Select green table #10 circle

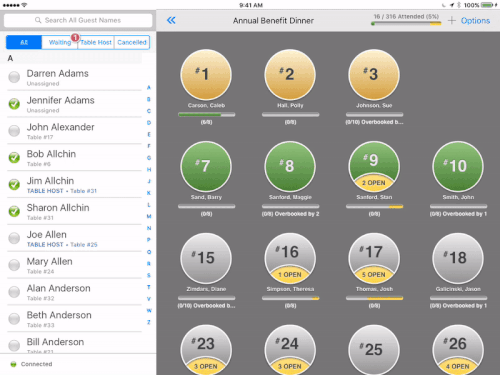pyautogui.click(x=458, y=166)
